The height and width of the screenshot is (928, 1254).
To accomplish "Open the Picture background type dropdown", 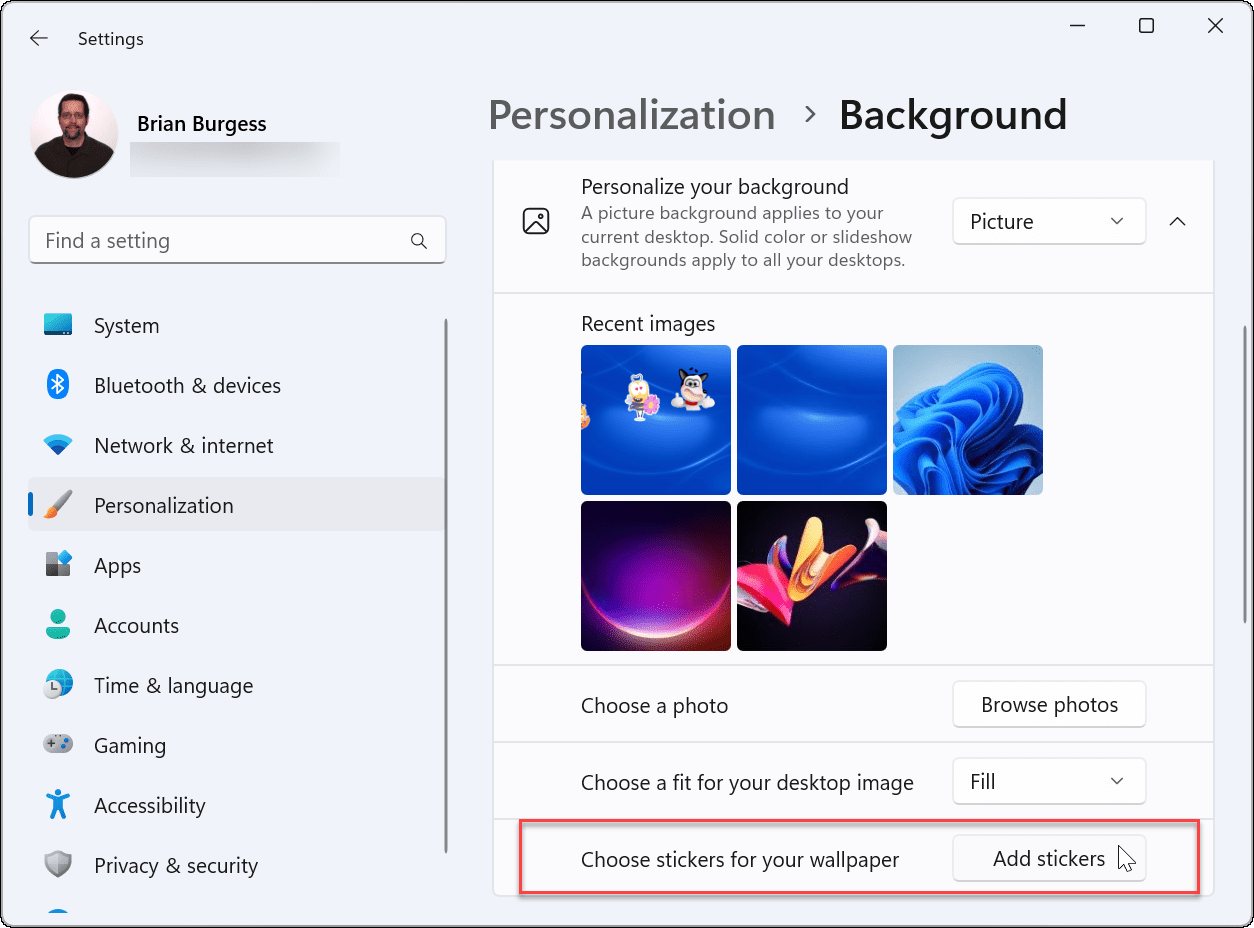I will [x=1048, y=221].
